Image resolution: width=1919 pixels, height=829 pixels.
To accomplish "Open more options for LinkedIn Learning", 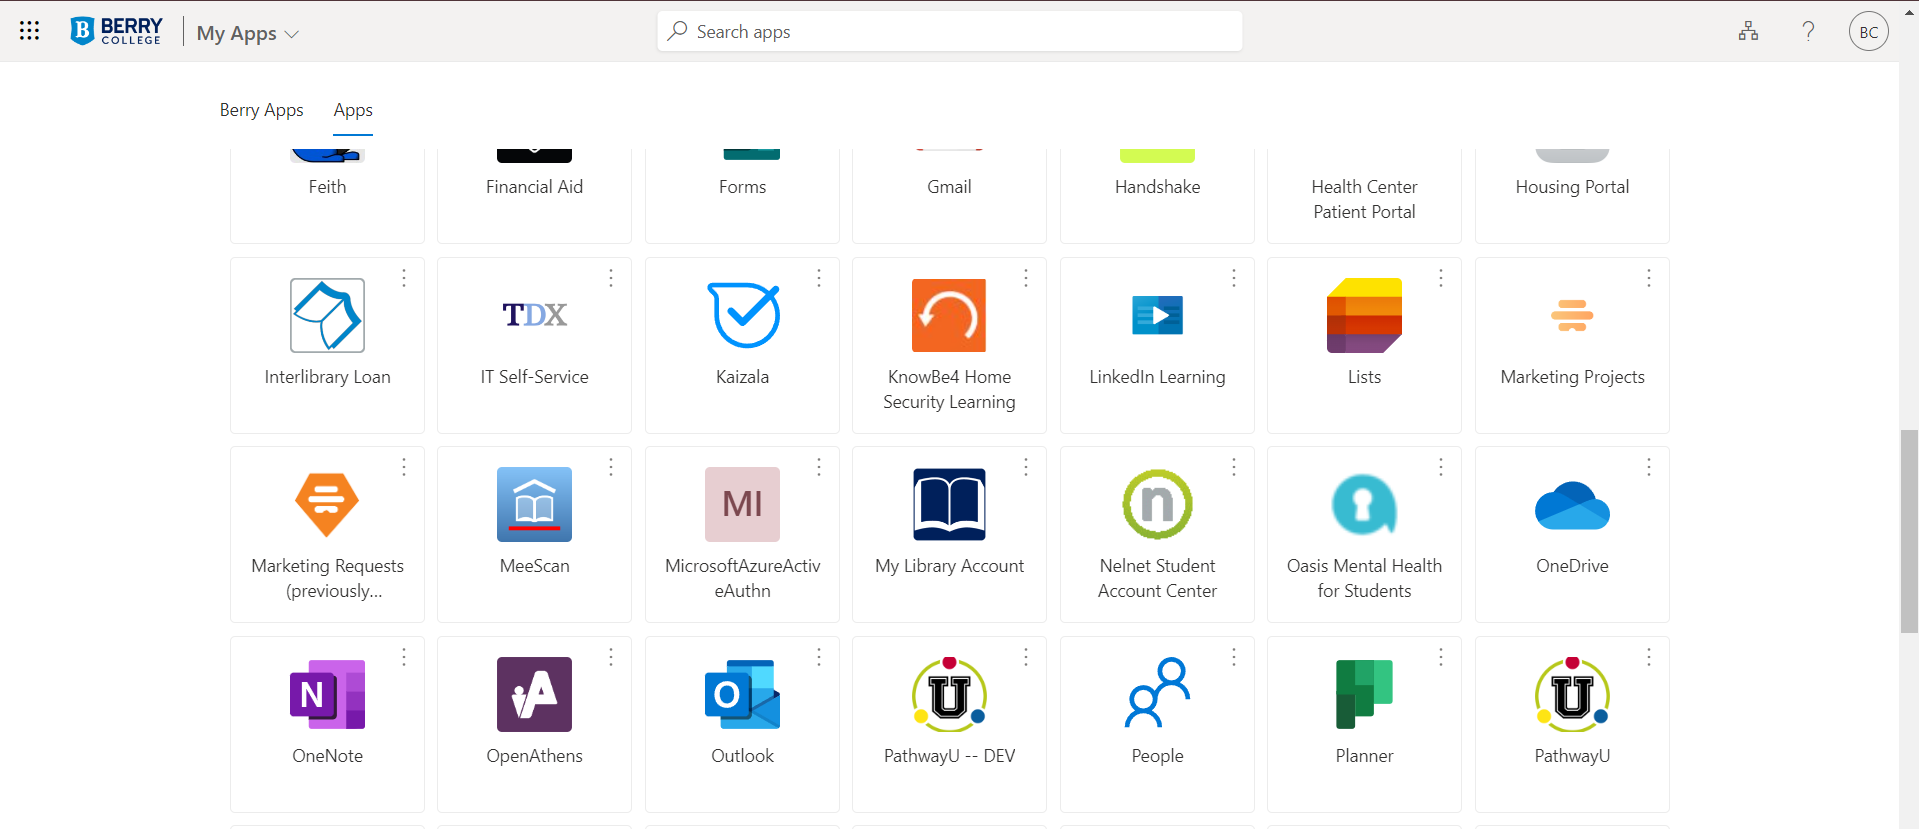I will coord(1234,278).
